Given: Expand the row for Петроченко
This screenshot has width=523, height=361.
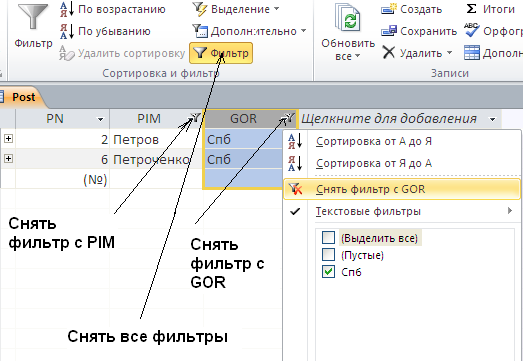Looking at the screenshot, I should [x=8, y=158].
